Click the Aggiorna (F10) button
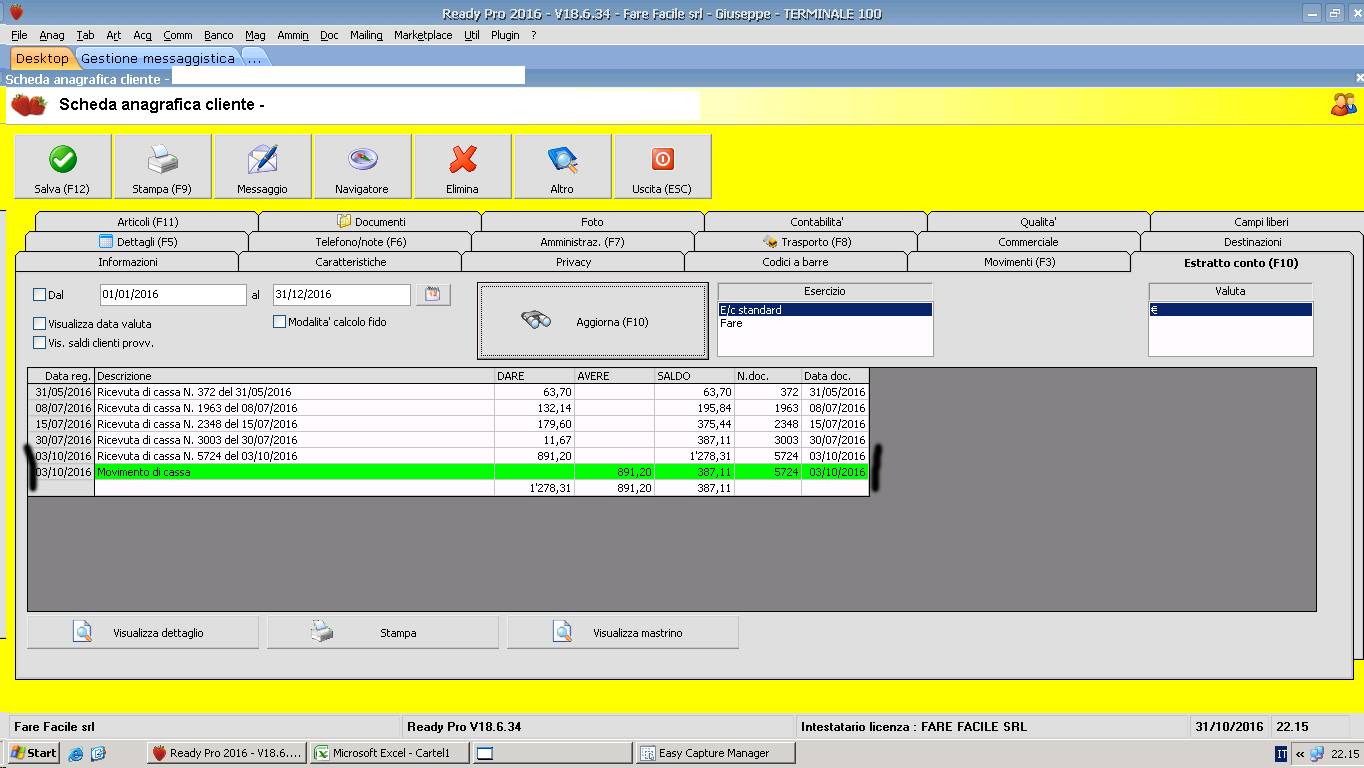Viewport: 1364px width, 768px height. point(592,321)
